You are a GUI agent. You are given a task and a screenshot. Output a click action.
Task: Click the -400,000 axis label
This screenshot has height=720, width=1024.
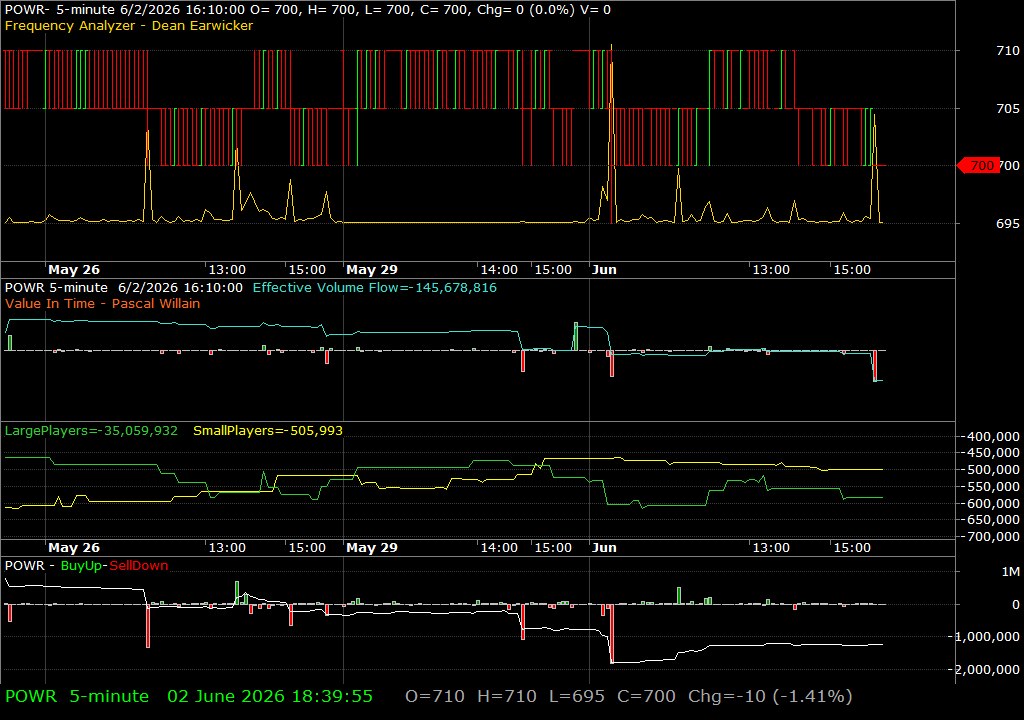coord(990,436)
